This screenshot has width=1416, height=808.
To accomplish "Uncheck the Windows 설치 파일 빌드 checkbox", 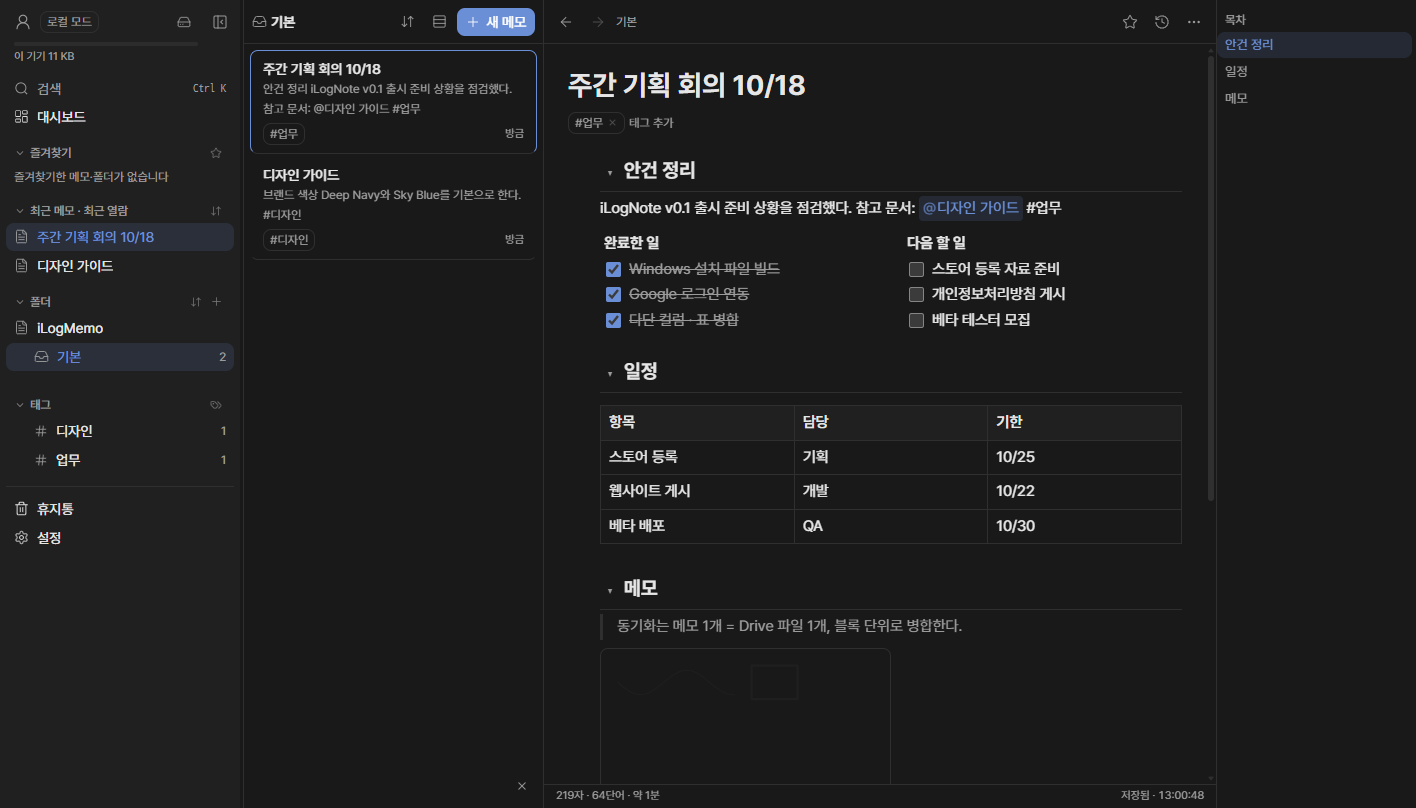I will click(614, 269).
